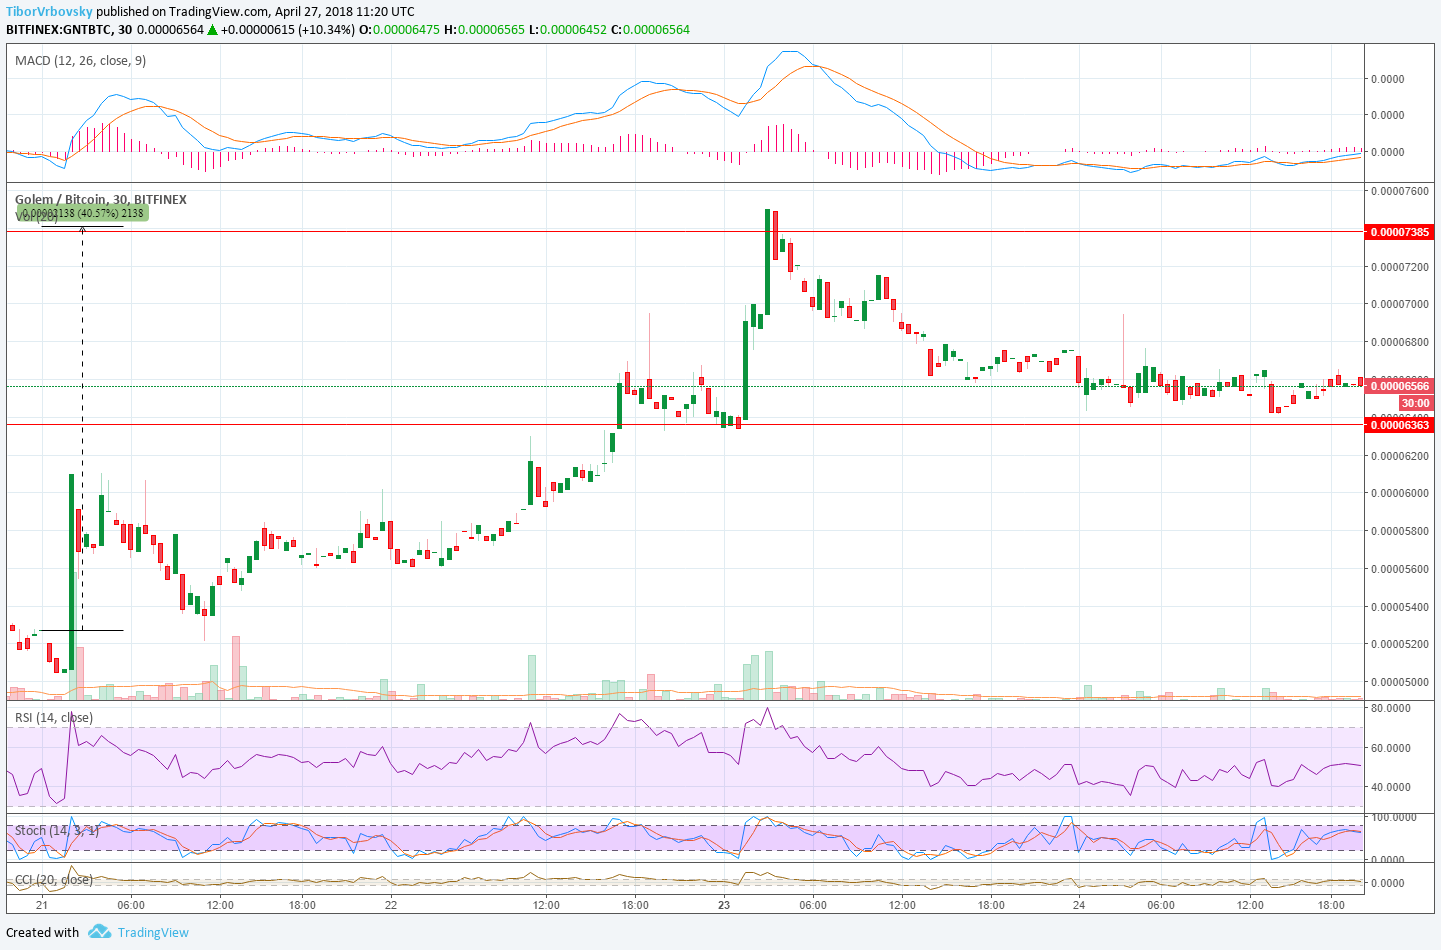Screen dimensions: 1441x950
Task: Click the 0.00007000 price axis value
Action: [x=1400, y=304]
